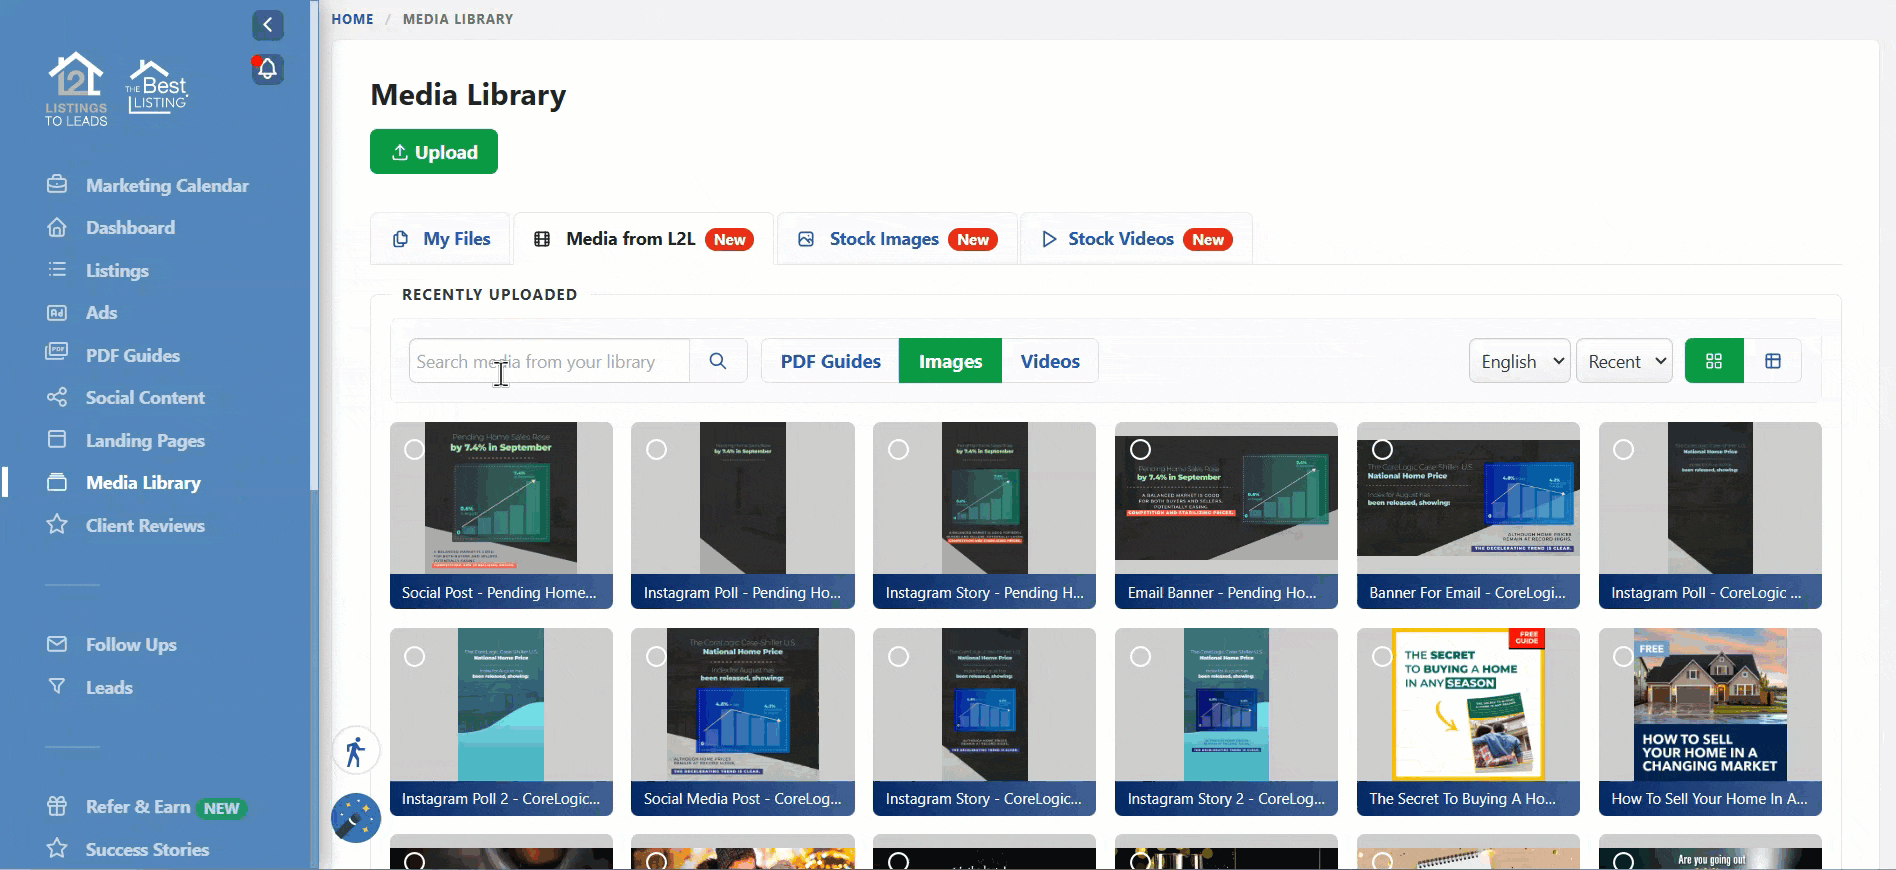Select the Instagram Poll - CoreLogic item
This screenshot has width=1896, height=870.
coord(1624,450)
